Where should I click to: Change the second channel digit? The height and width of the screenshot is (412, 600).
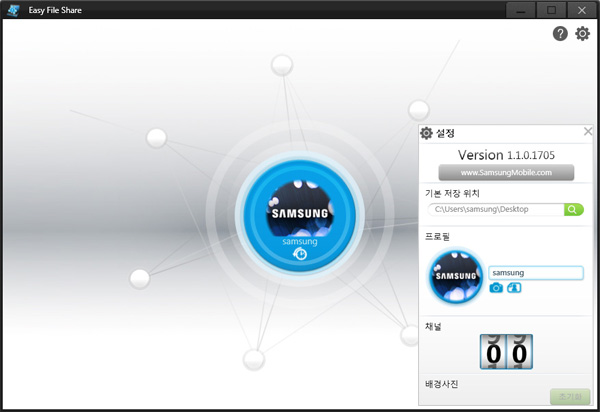click(519, 352)
